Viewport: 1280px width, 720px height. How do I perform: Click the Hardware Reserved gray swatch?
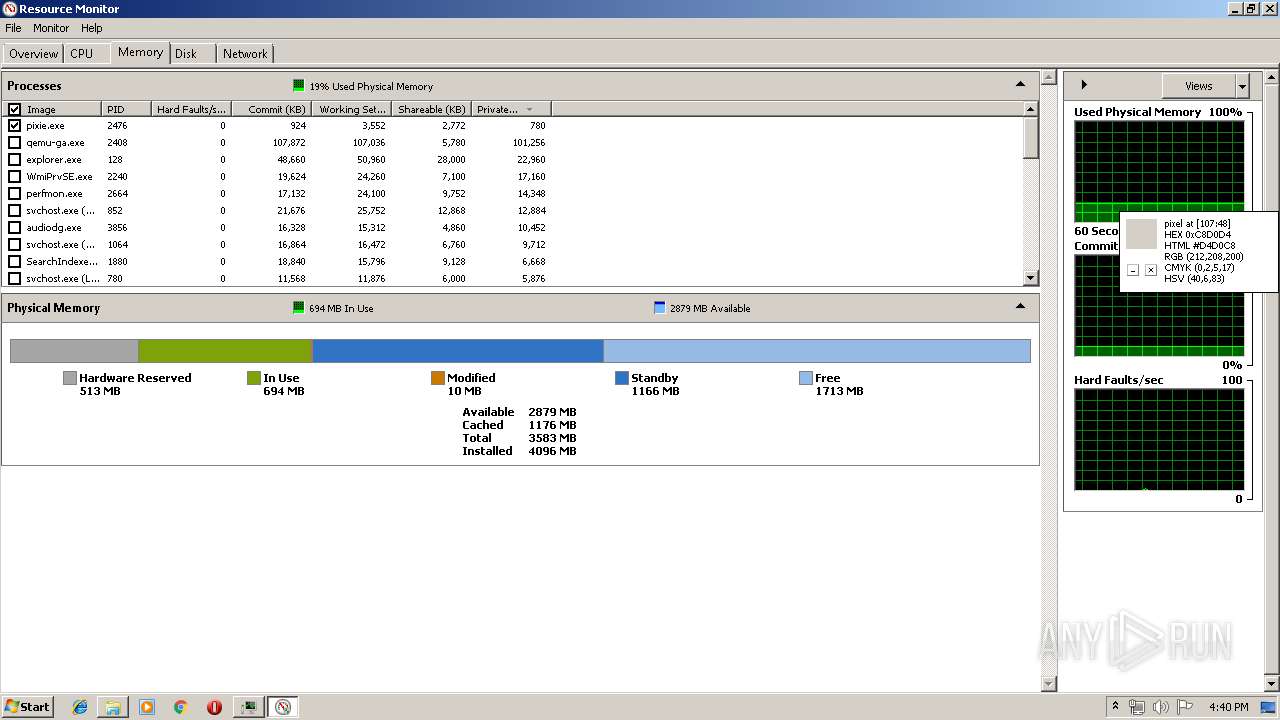click(x=69, y=378)
